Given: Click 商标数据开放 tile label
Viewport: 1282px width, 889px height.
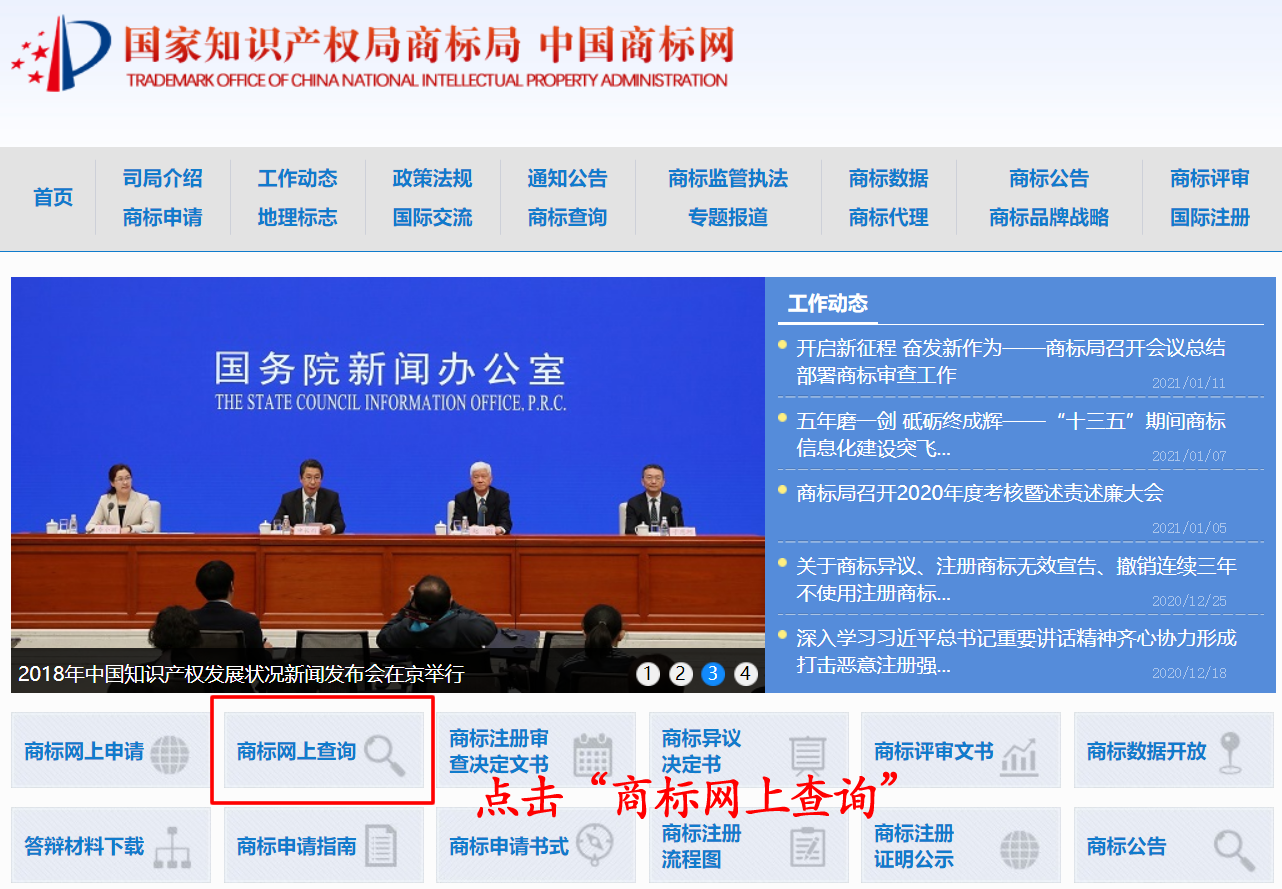Looking at the screenshot, I should (1147, 751).
